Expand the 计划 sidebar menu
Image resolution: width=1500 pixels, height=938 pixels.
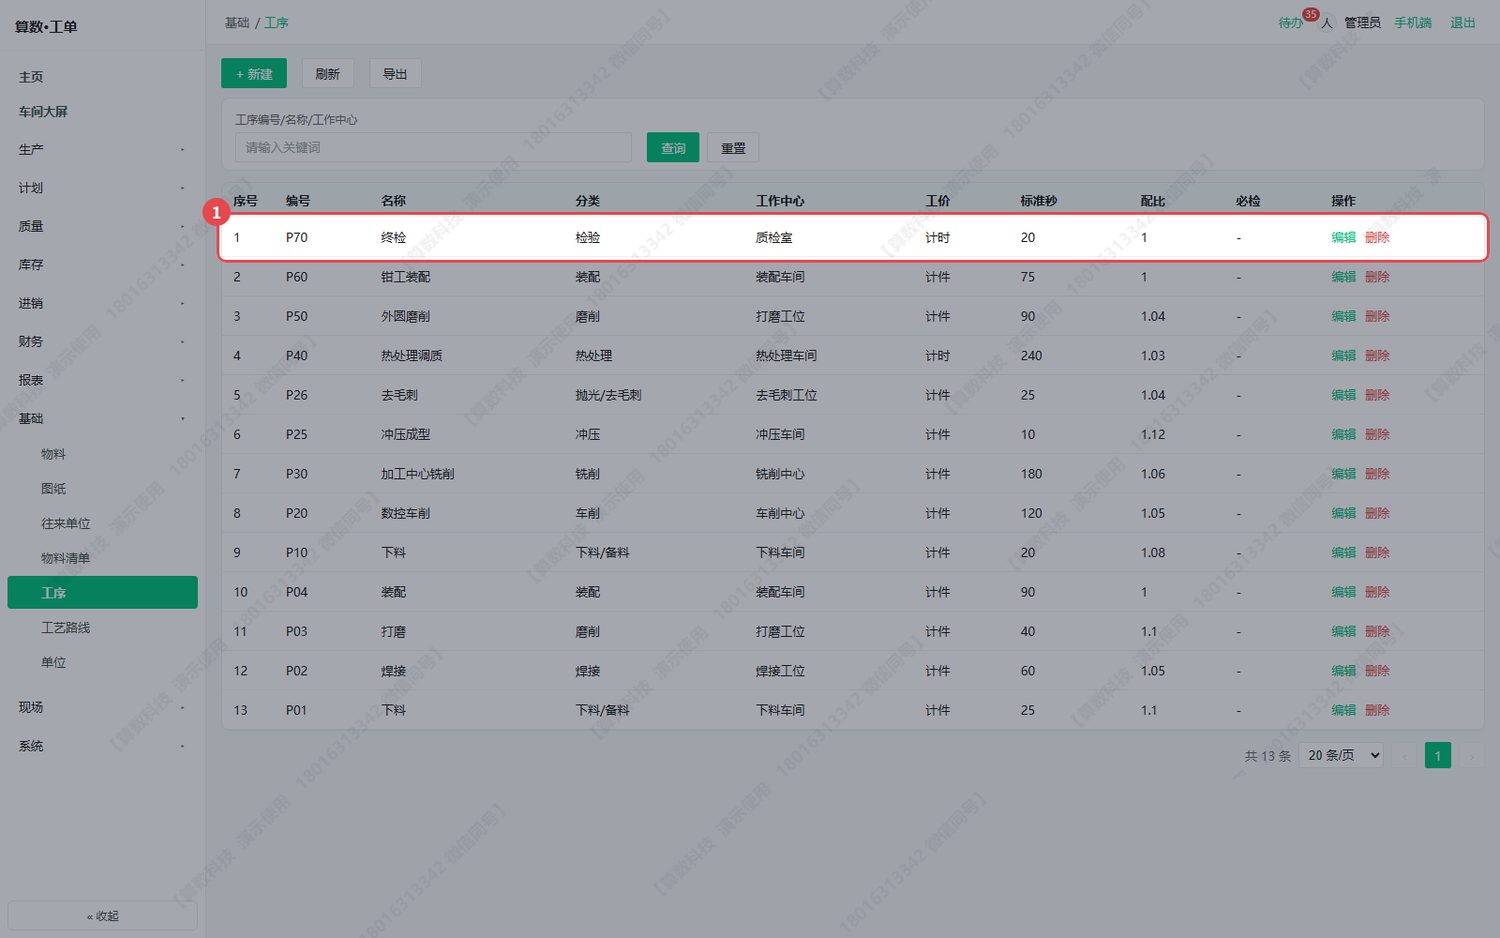click(102, 188)
